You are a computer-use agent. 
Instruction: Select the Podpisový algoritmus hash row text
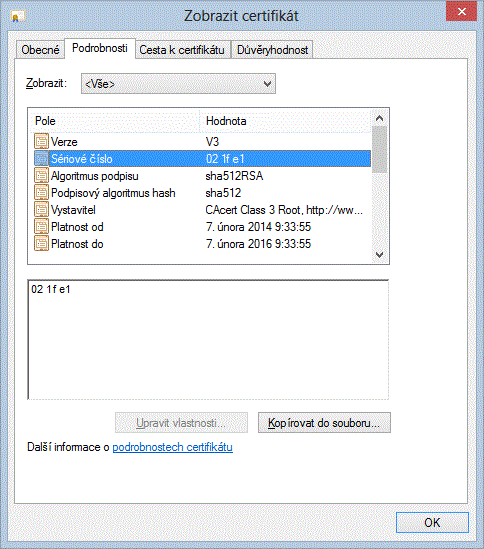[113, 193]
